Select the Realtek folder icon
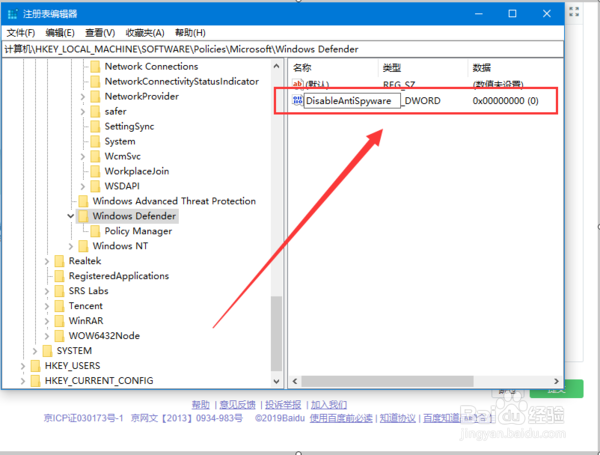Image resolution: width=600 pixels, height=455 pixels. coord(59,261)
